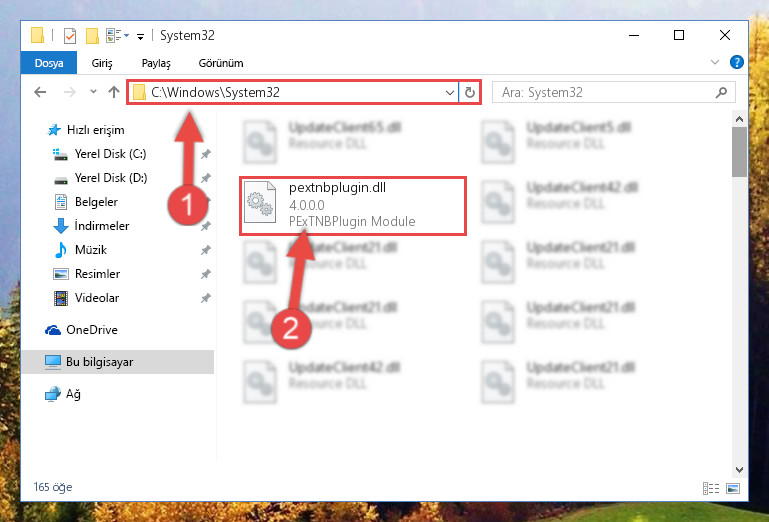The image size is (769, 522).
Task: Click the search magnifier icon
Action: click(721, 92)
